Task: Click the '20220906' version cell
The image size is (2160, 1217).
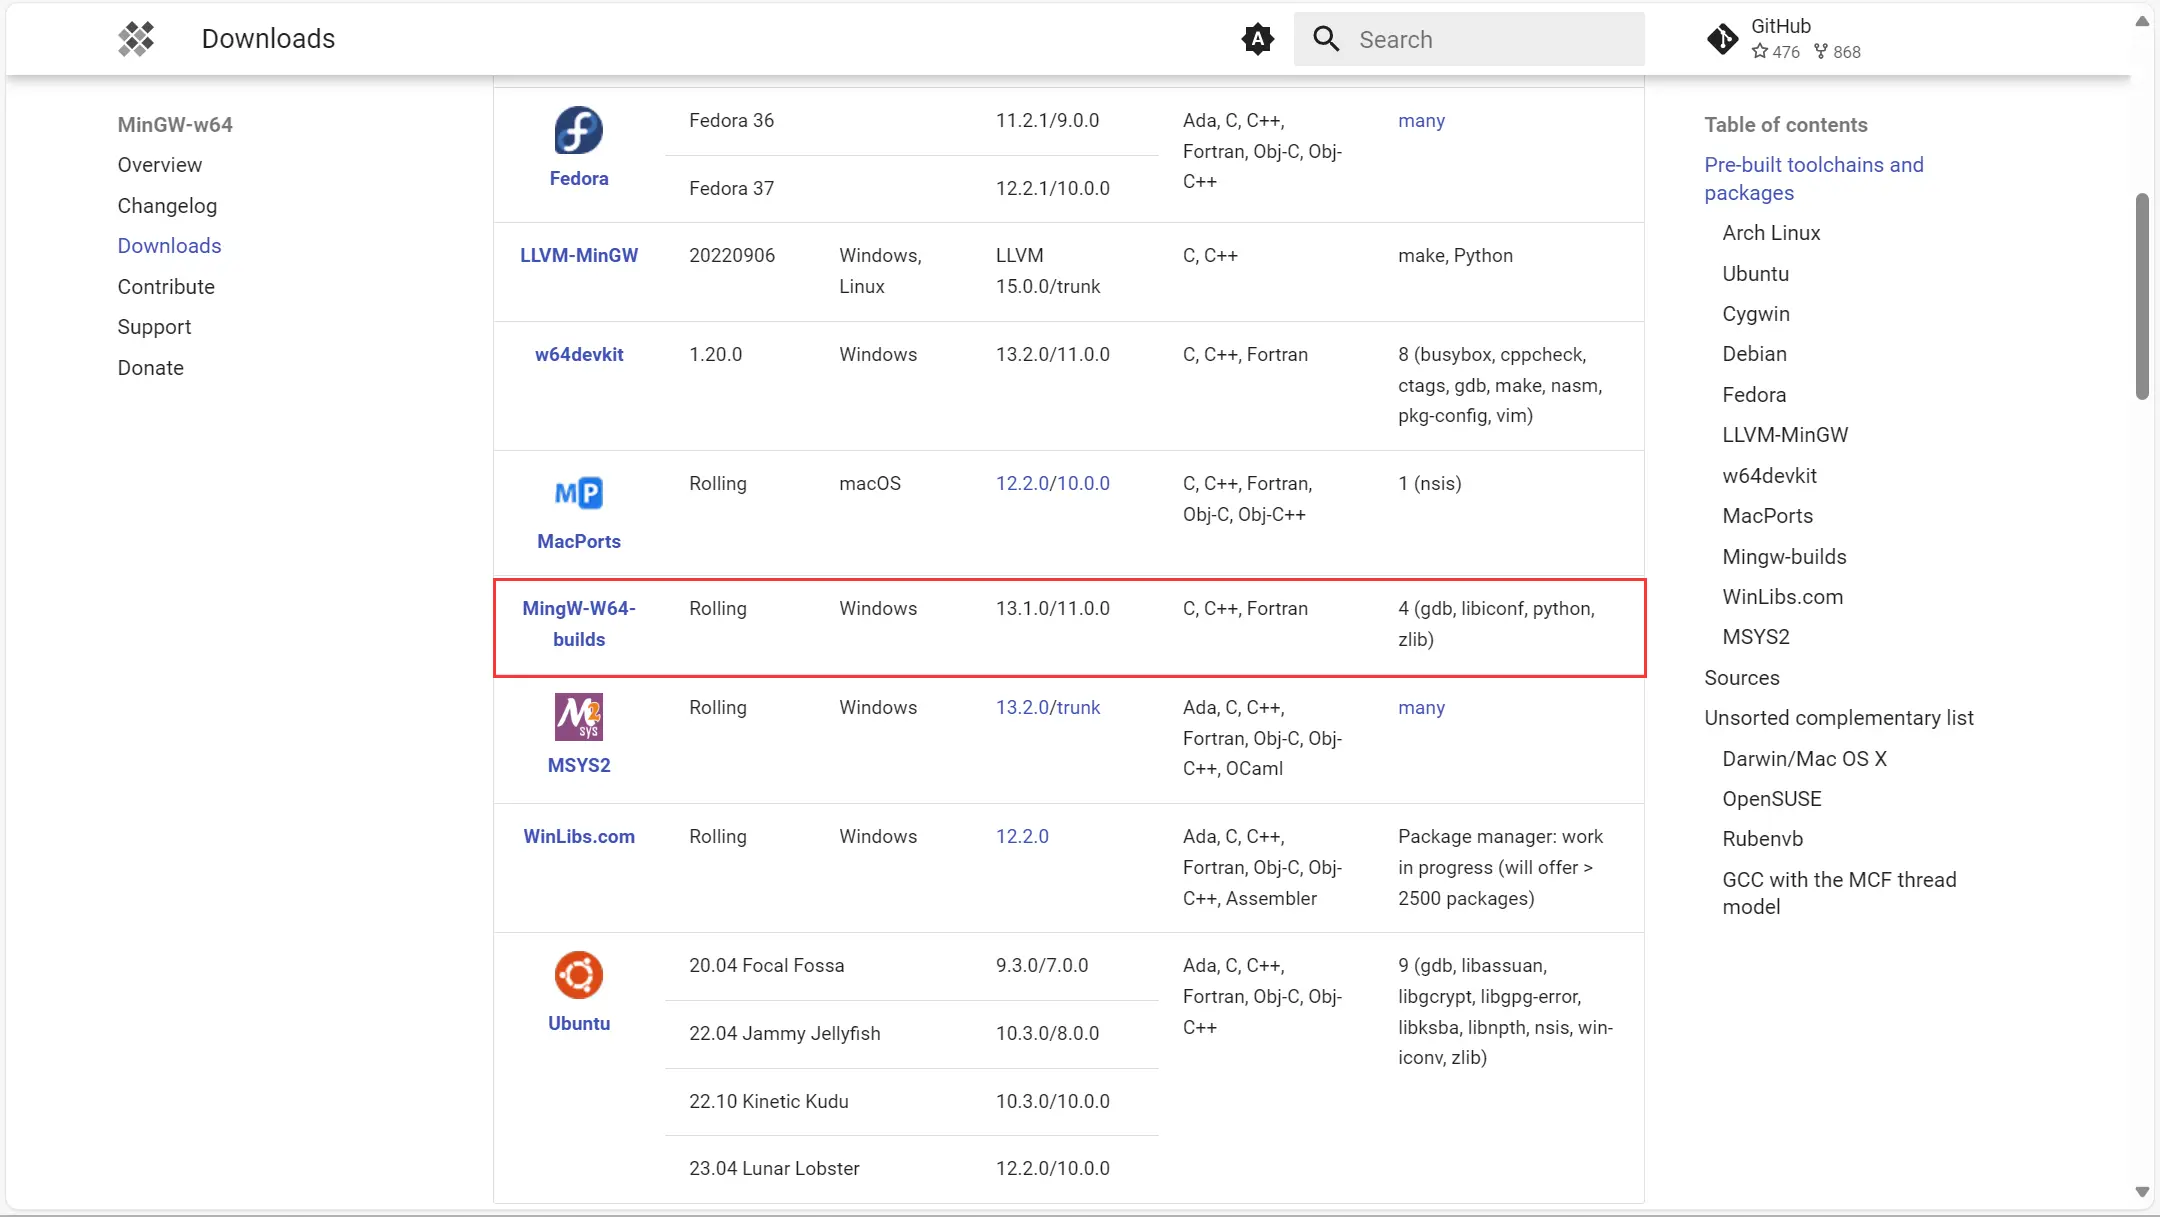Action: point(732,255)
